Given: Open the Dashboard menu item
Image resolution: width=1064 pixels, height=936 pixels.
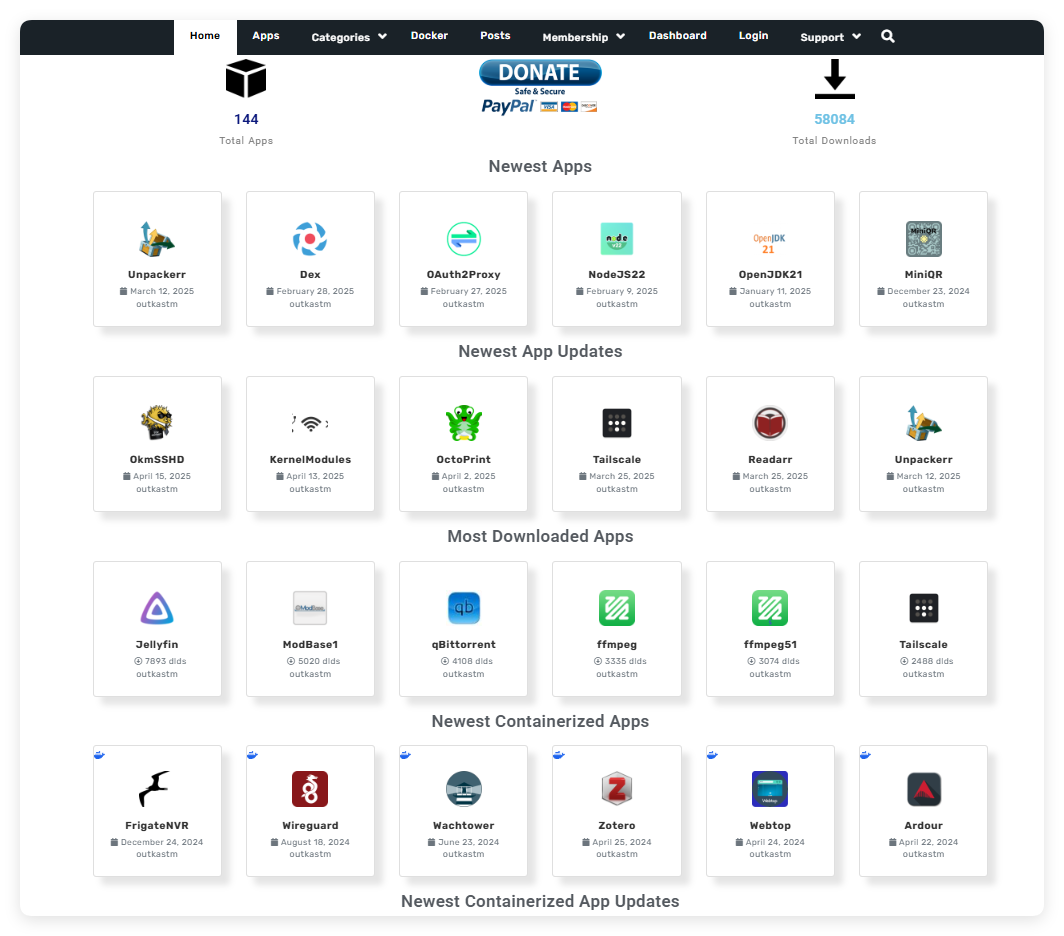Looking at the screenshot, I should point(677,36).
